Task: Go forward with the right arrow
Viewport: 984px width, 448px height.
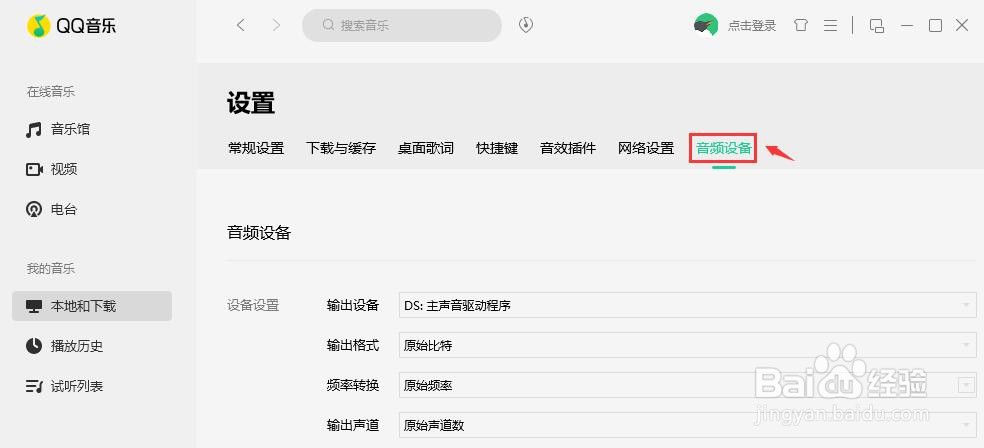Action: click(276, 25)
